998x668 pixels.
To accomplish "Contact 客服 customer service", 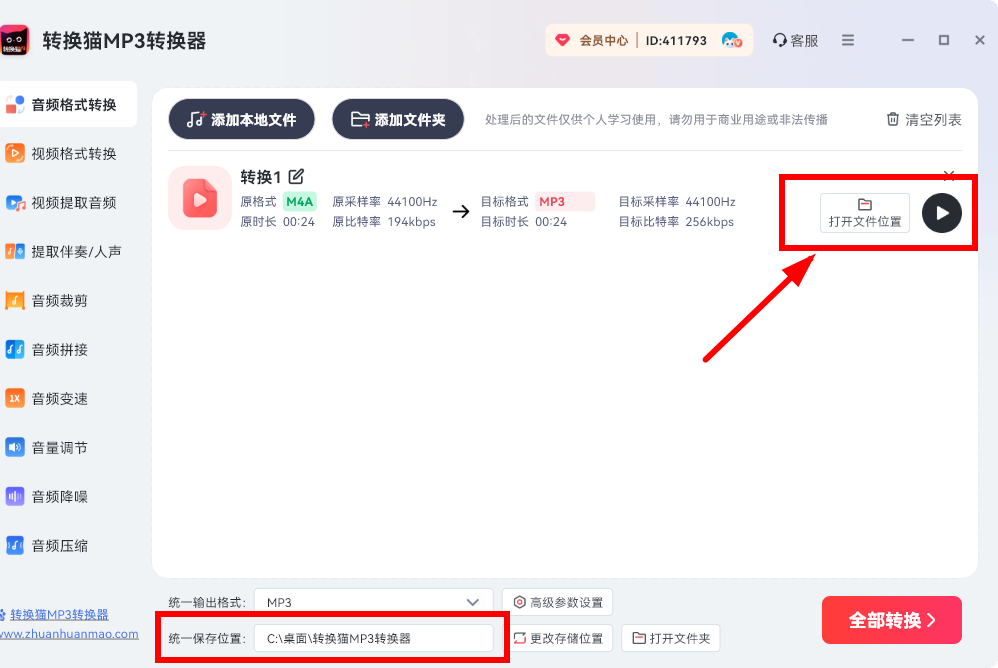I will click(796, 41).
